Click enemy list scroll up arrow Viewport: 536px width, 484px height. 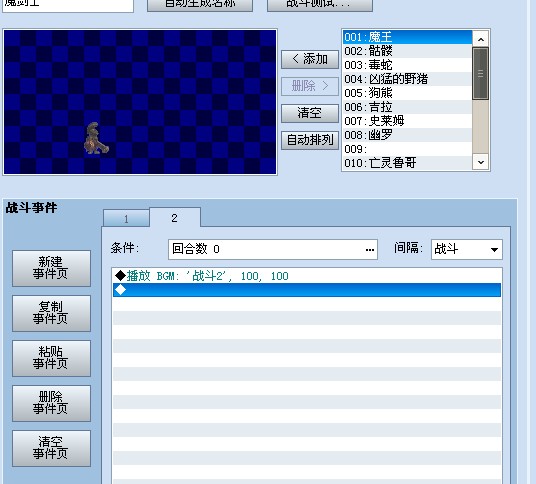[x=481, y=39]
